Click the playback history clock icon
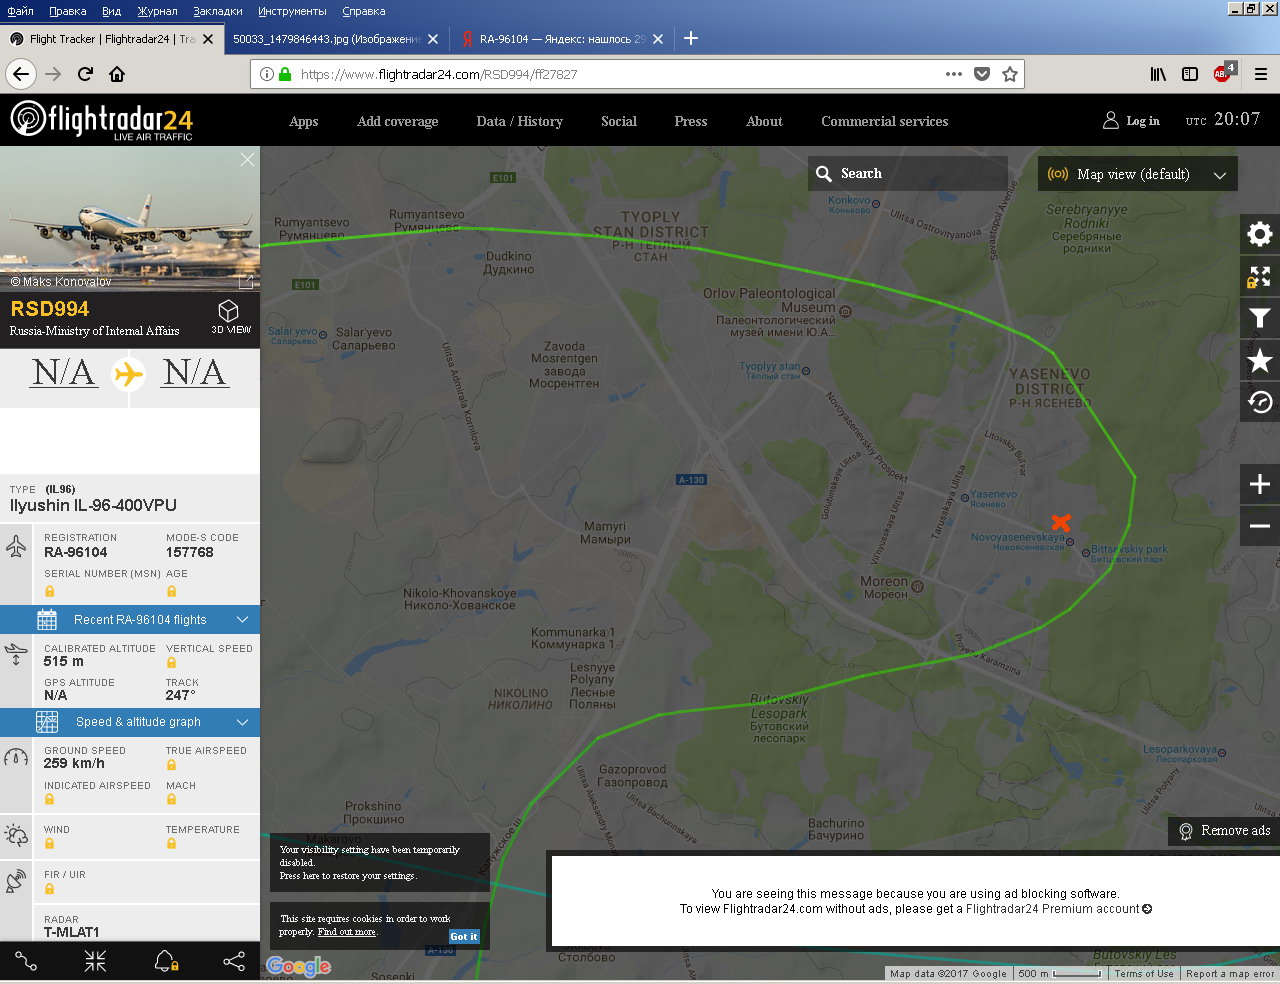 [x=1260, y=402]
